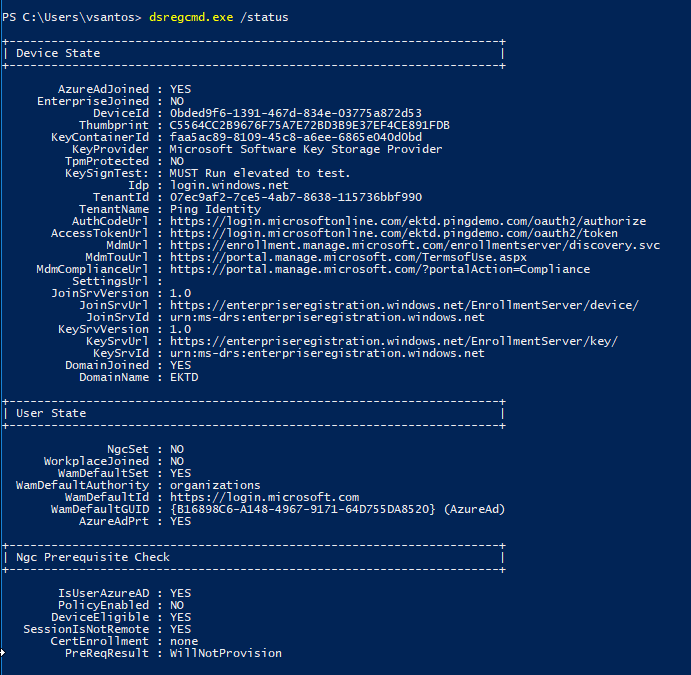Open the AuthCodeUrl authorize link
Screen dimensions: 691x675
point(407,221)
